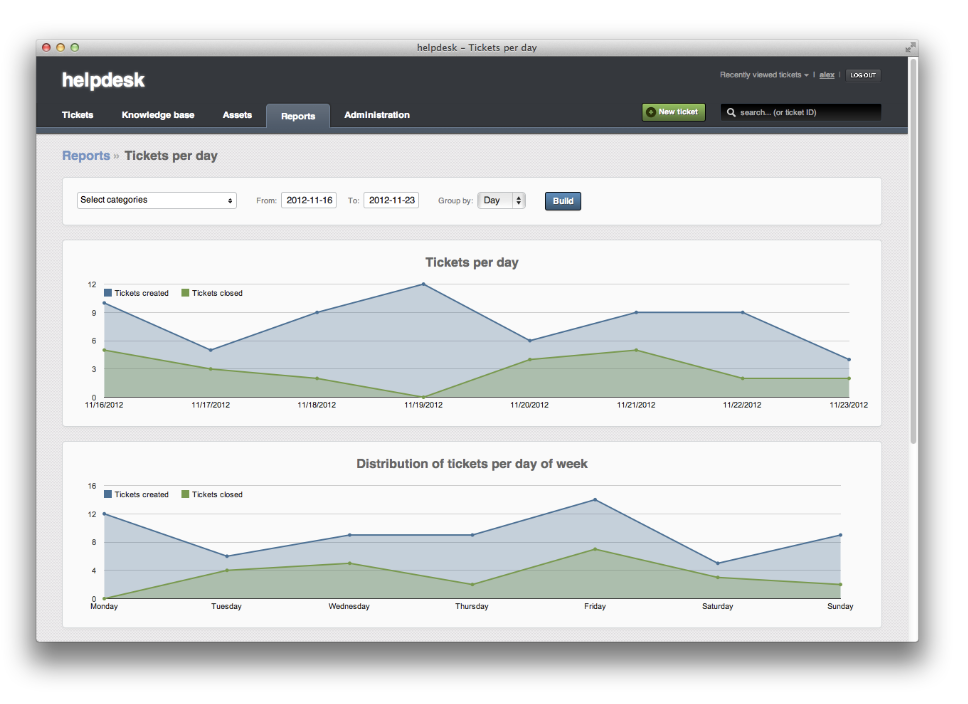
Task: Click inside the From date field
Action: pyautogui.click(x=308, y=199)
